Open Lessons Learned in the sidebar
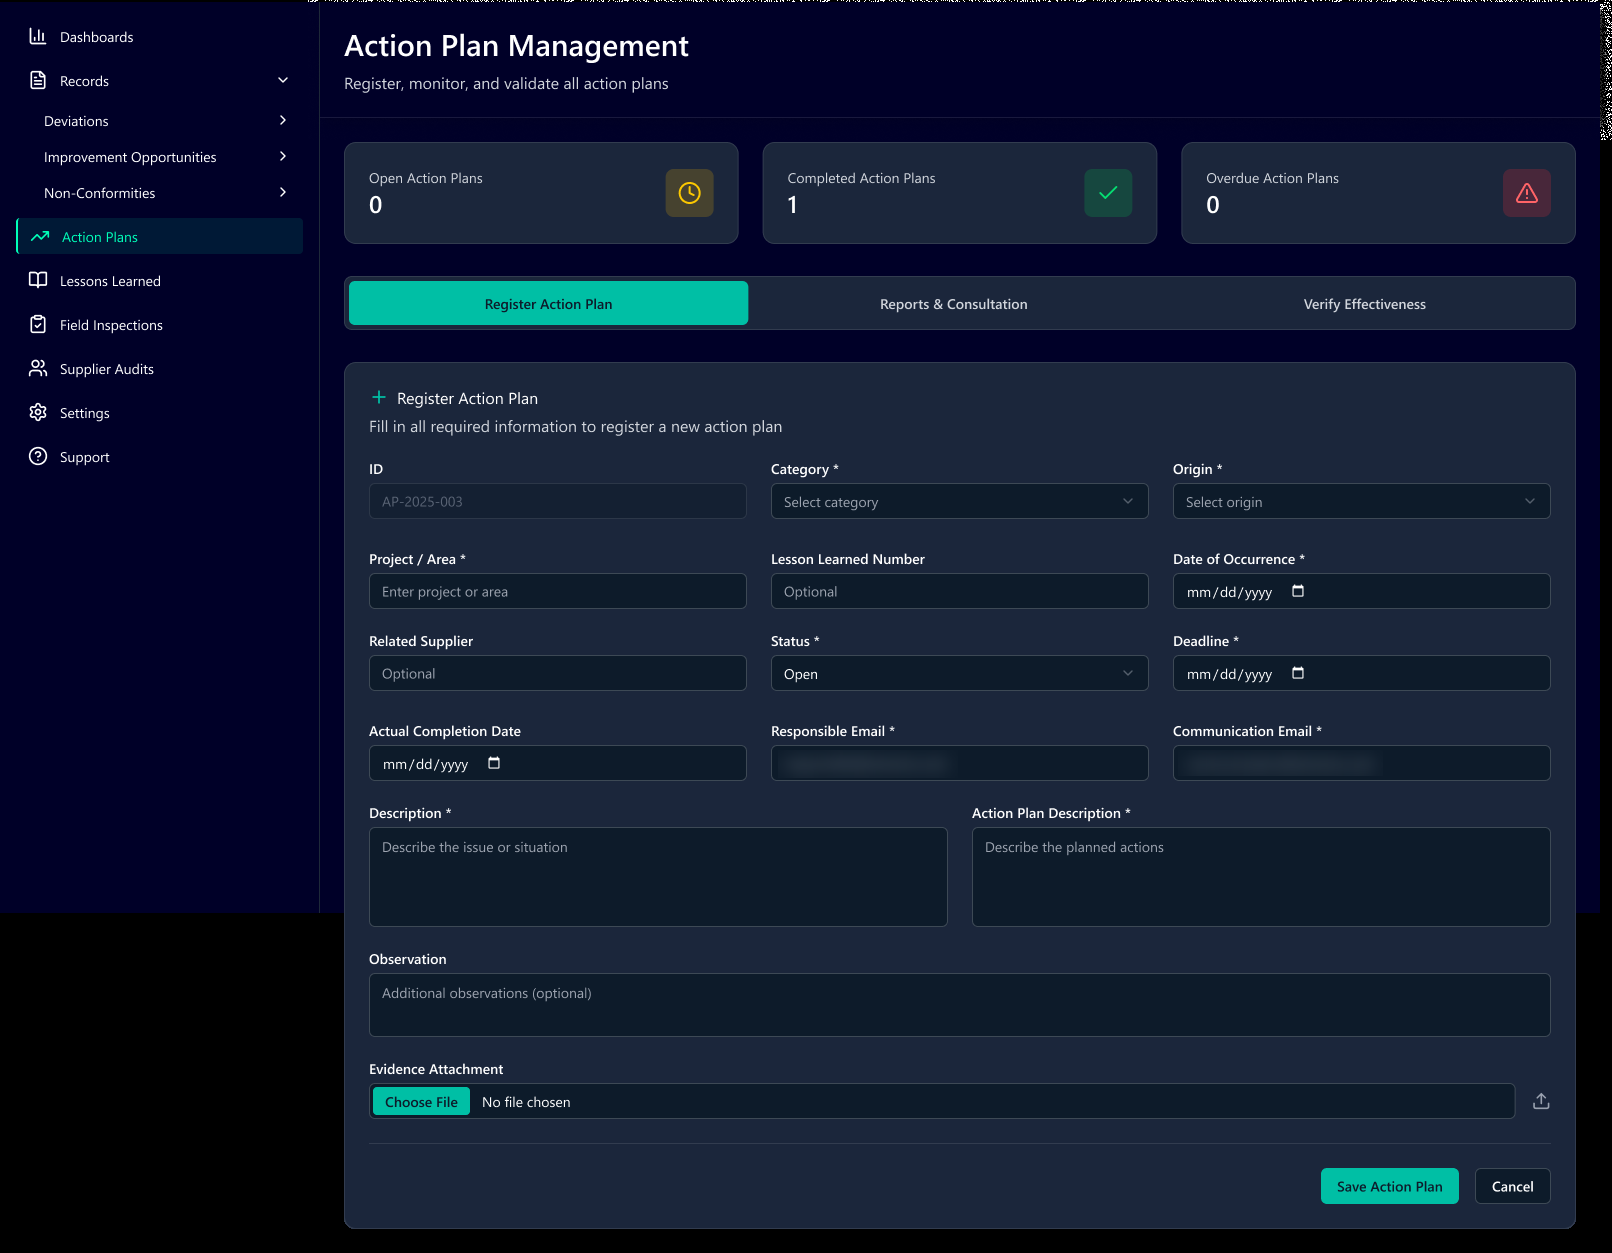1612x1253 pixels. point(160,280)
